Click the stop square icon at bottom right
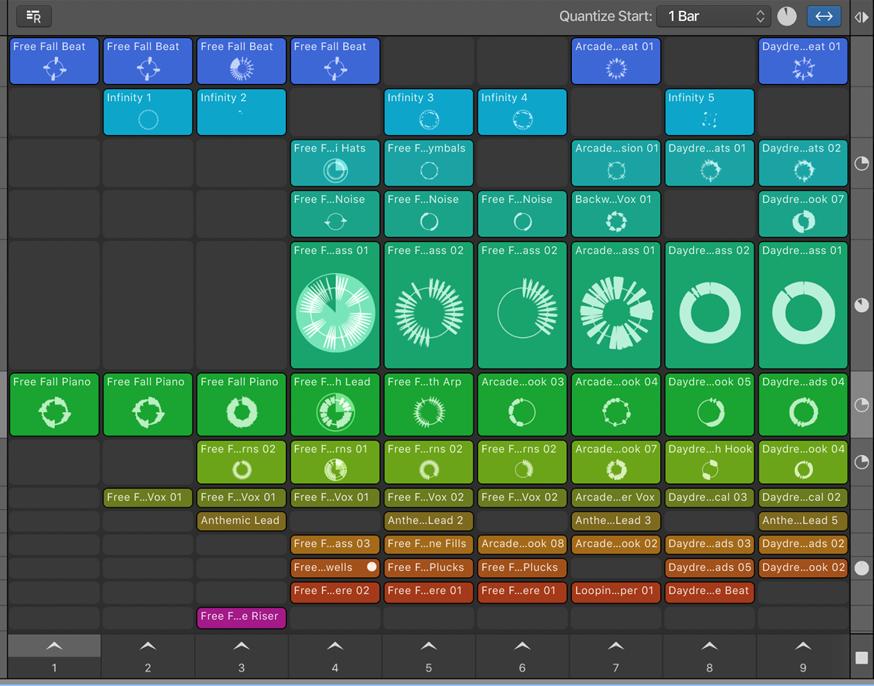 [862, 657]
